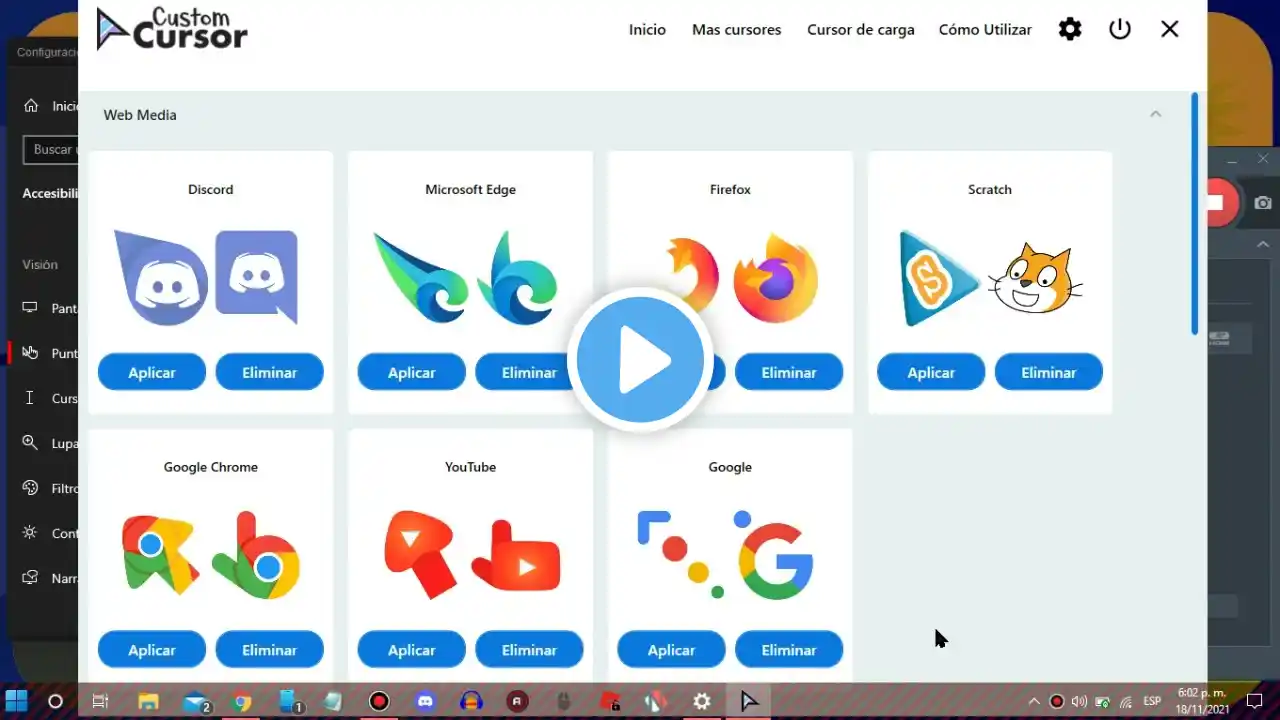Open Discord from the taskbar
This screenshot has height=720, width=1280.
point(425,702)
